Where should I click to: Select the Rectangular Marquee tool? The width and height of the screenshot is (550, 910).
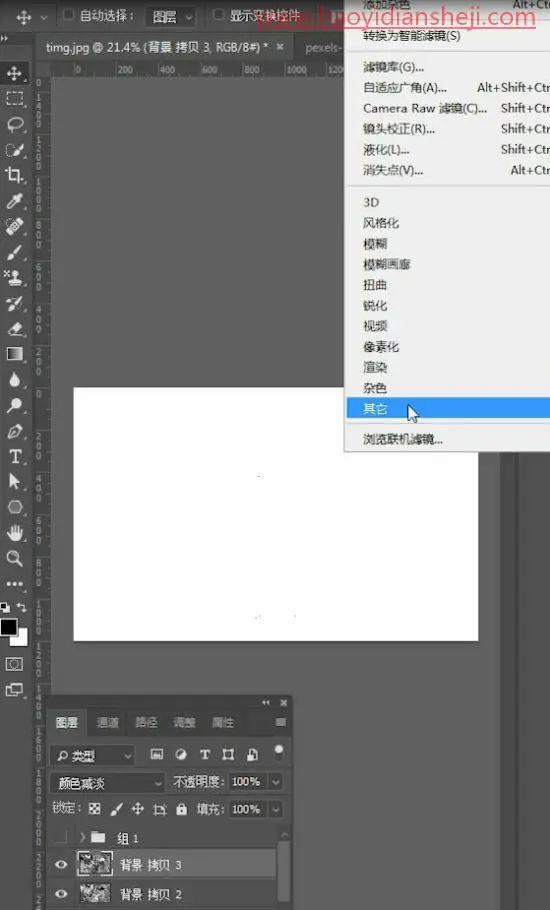click(15, 98)
